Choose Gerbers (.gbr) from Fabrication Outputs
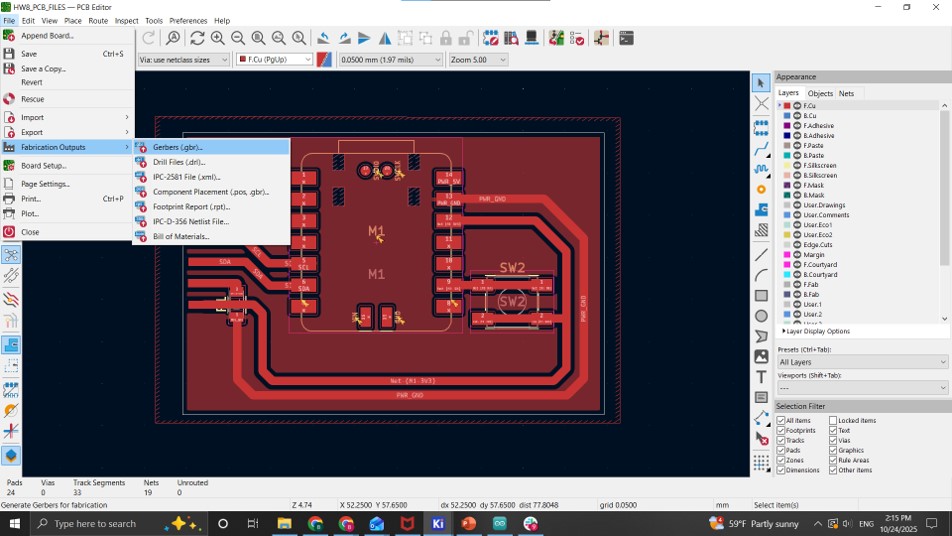The height and width of the screenshot is (536, 952). pos(211,147)
